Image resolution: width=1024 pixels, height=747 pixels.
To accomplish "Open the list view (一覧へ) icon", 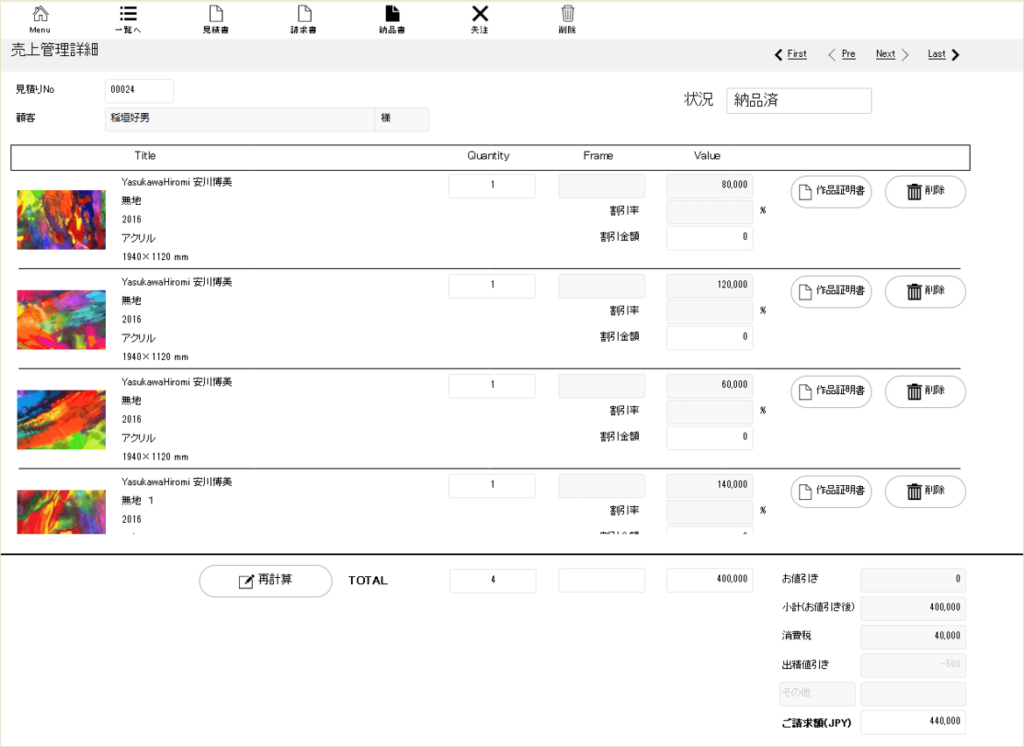I will pos(128,18).
